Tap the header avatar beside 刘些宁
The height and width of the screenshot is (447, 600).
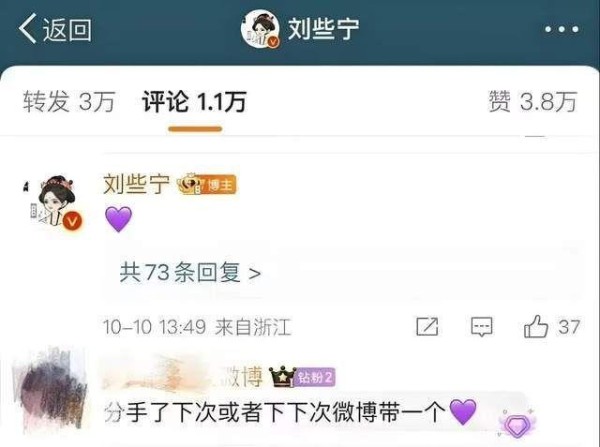click(260, 29)
